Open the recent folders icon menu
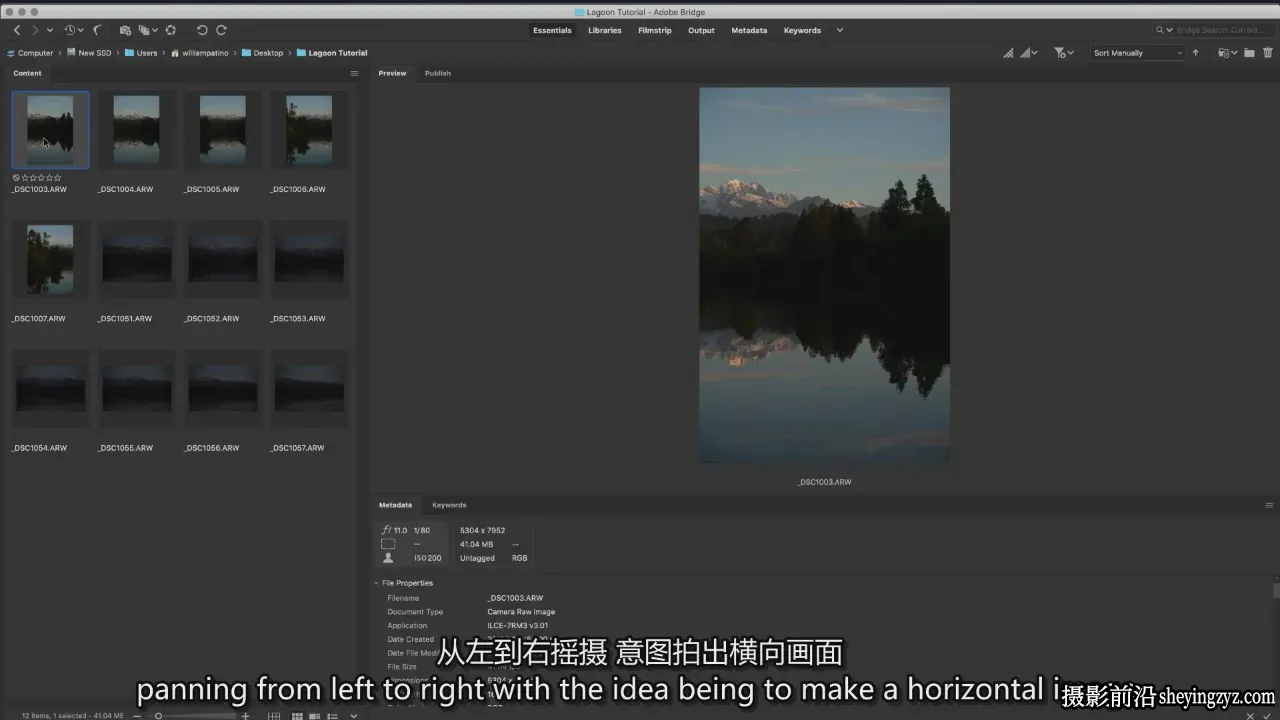The height and width of the screenshot is (720, 1280). point(1227,53)
